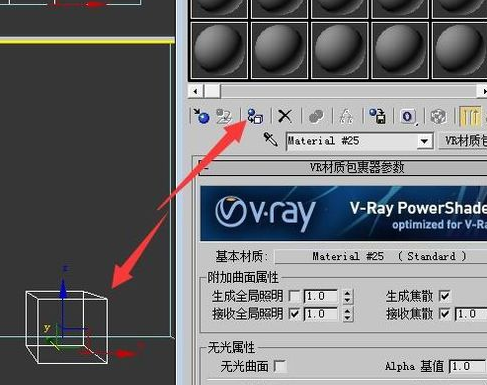
Task: Click 接收焦散 value field
Action: point(471,314)
